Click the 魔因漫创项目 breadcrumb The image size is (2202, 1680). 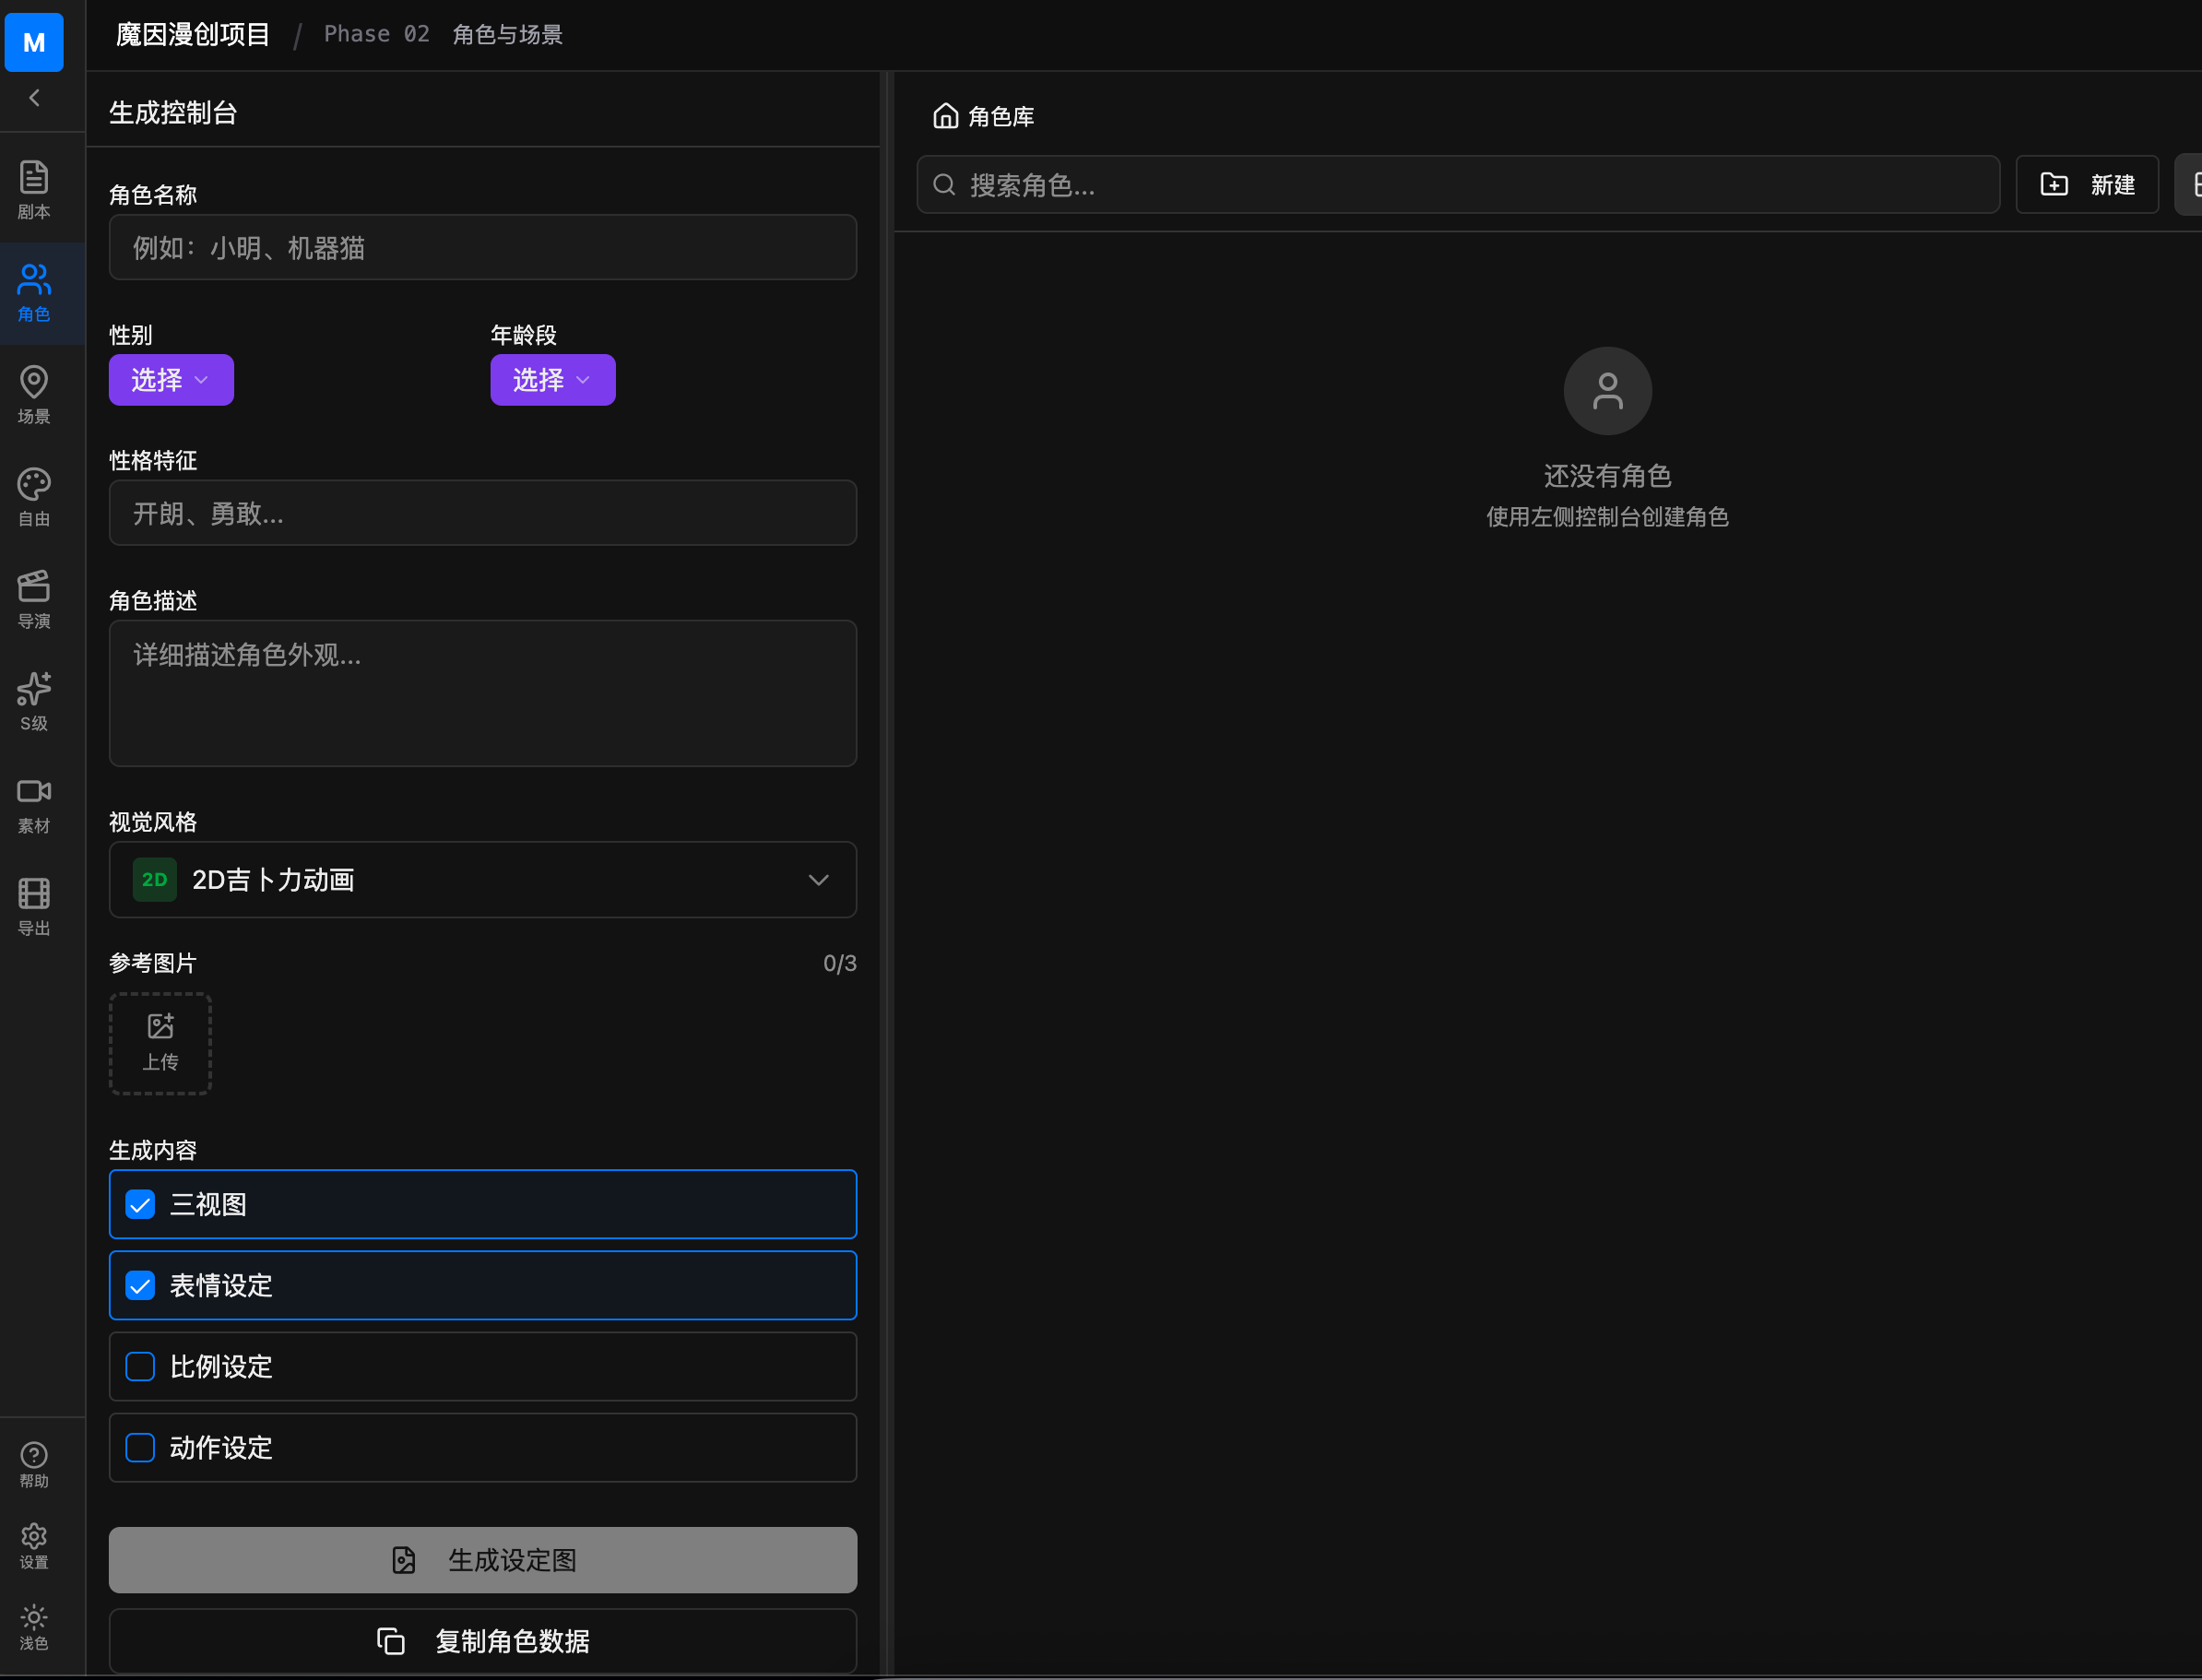pyautogui.click(x=193, y=35)
